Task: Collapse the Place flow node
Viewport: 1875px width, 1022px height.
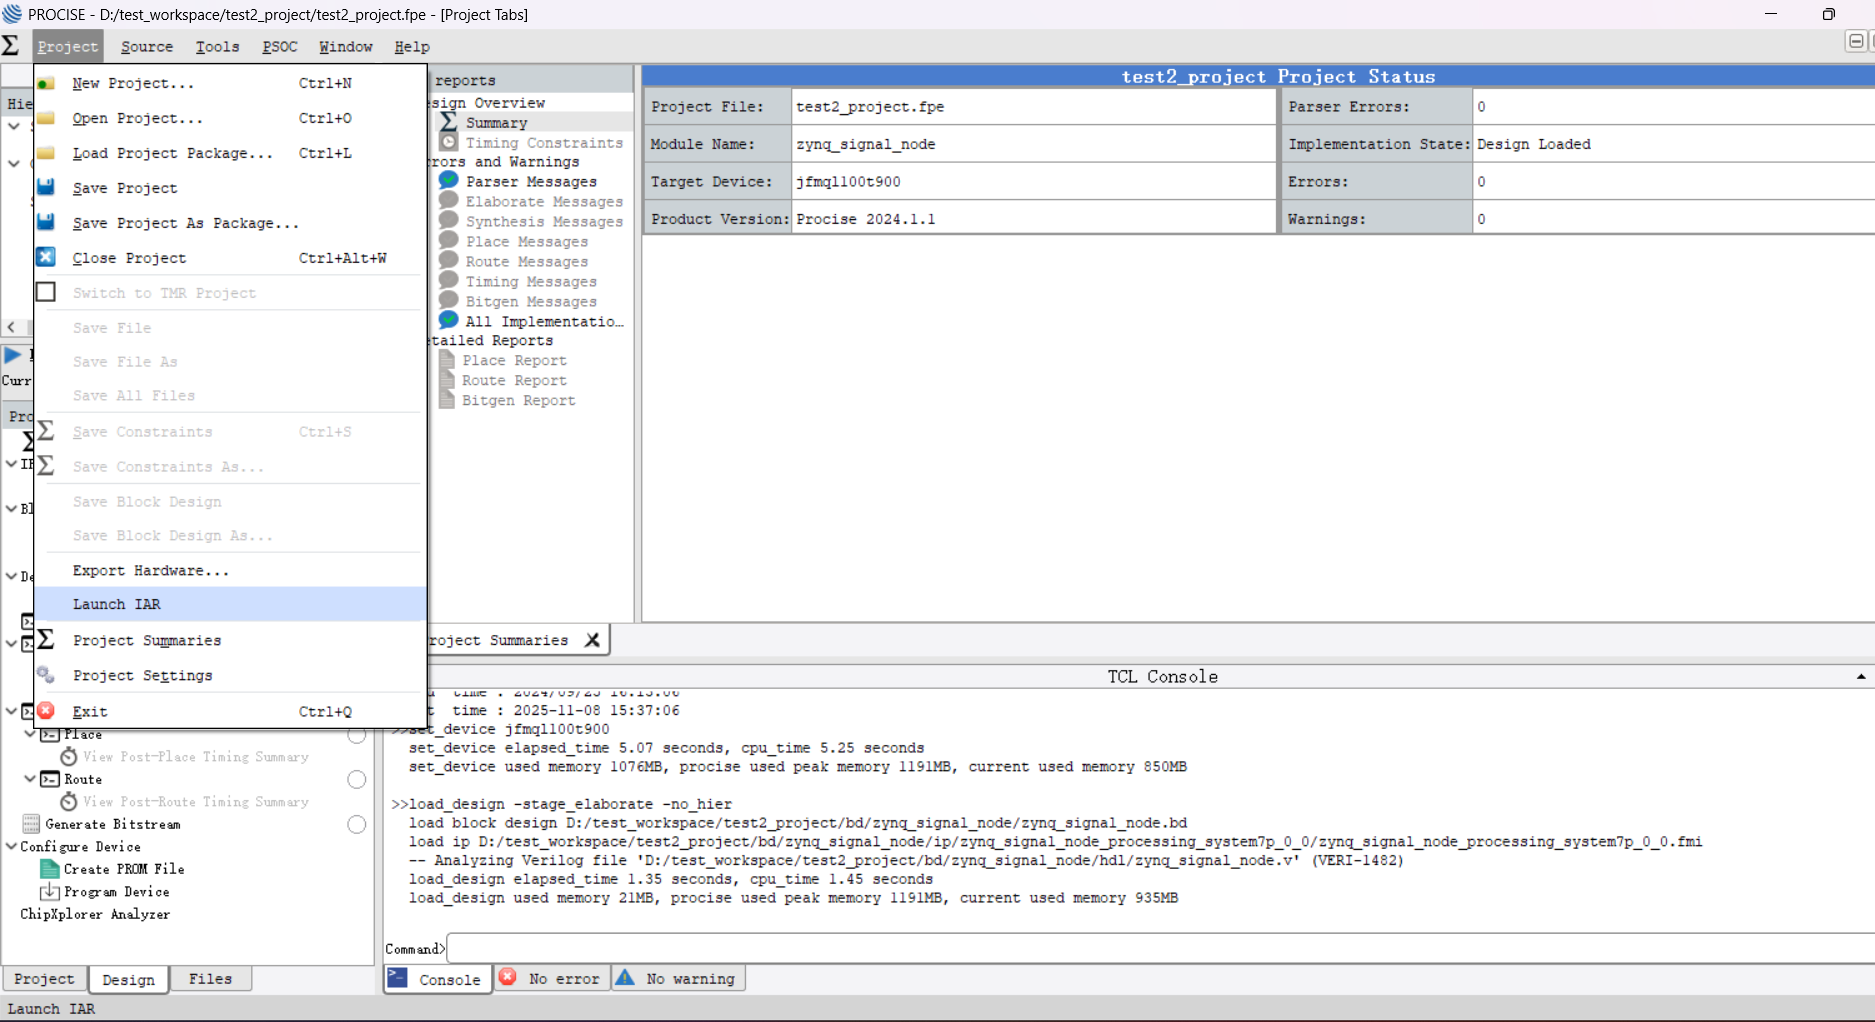Action: (x=29, y=734)
